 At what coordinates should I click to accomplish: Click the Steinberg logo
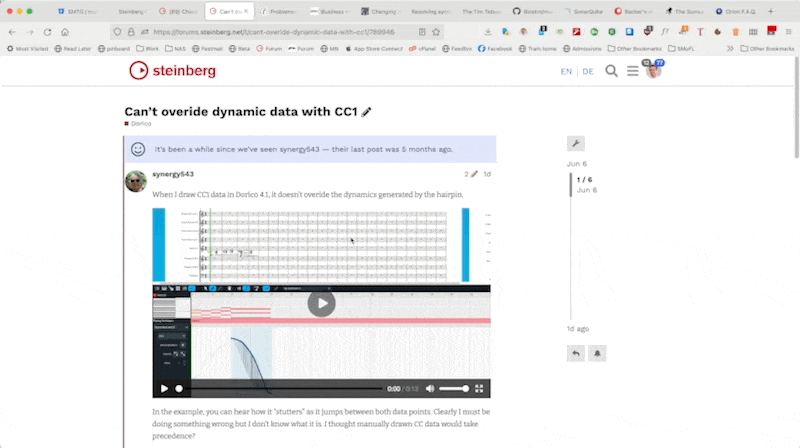pyautogui.click(x=172, y=71)
